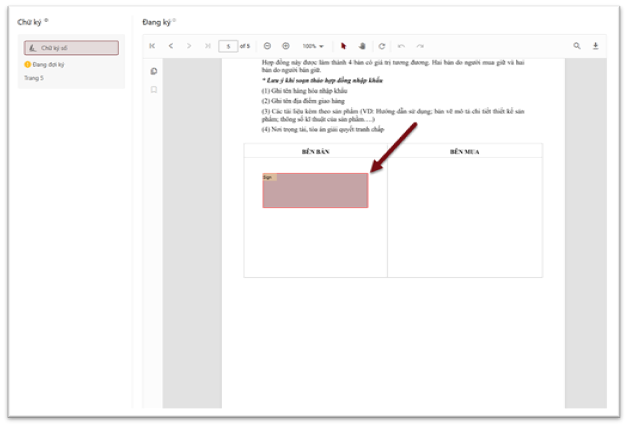Activate the hand pan tool
The width and height of the screenshot is (628, 427).
coord(362,46)
